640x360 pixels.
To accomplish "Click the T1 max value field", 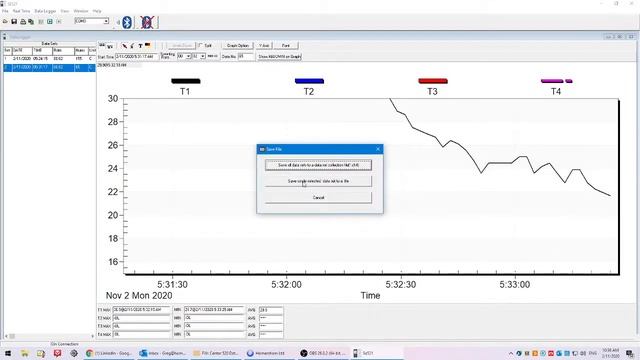I will tap(141, 310).
